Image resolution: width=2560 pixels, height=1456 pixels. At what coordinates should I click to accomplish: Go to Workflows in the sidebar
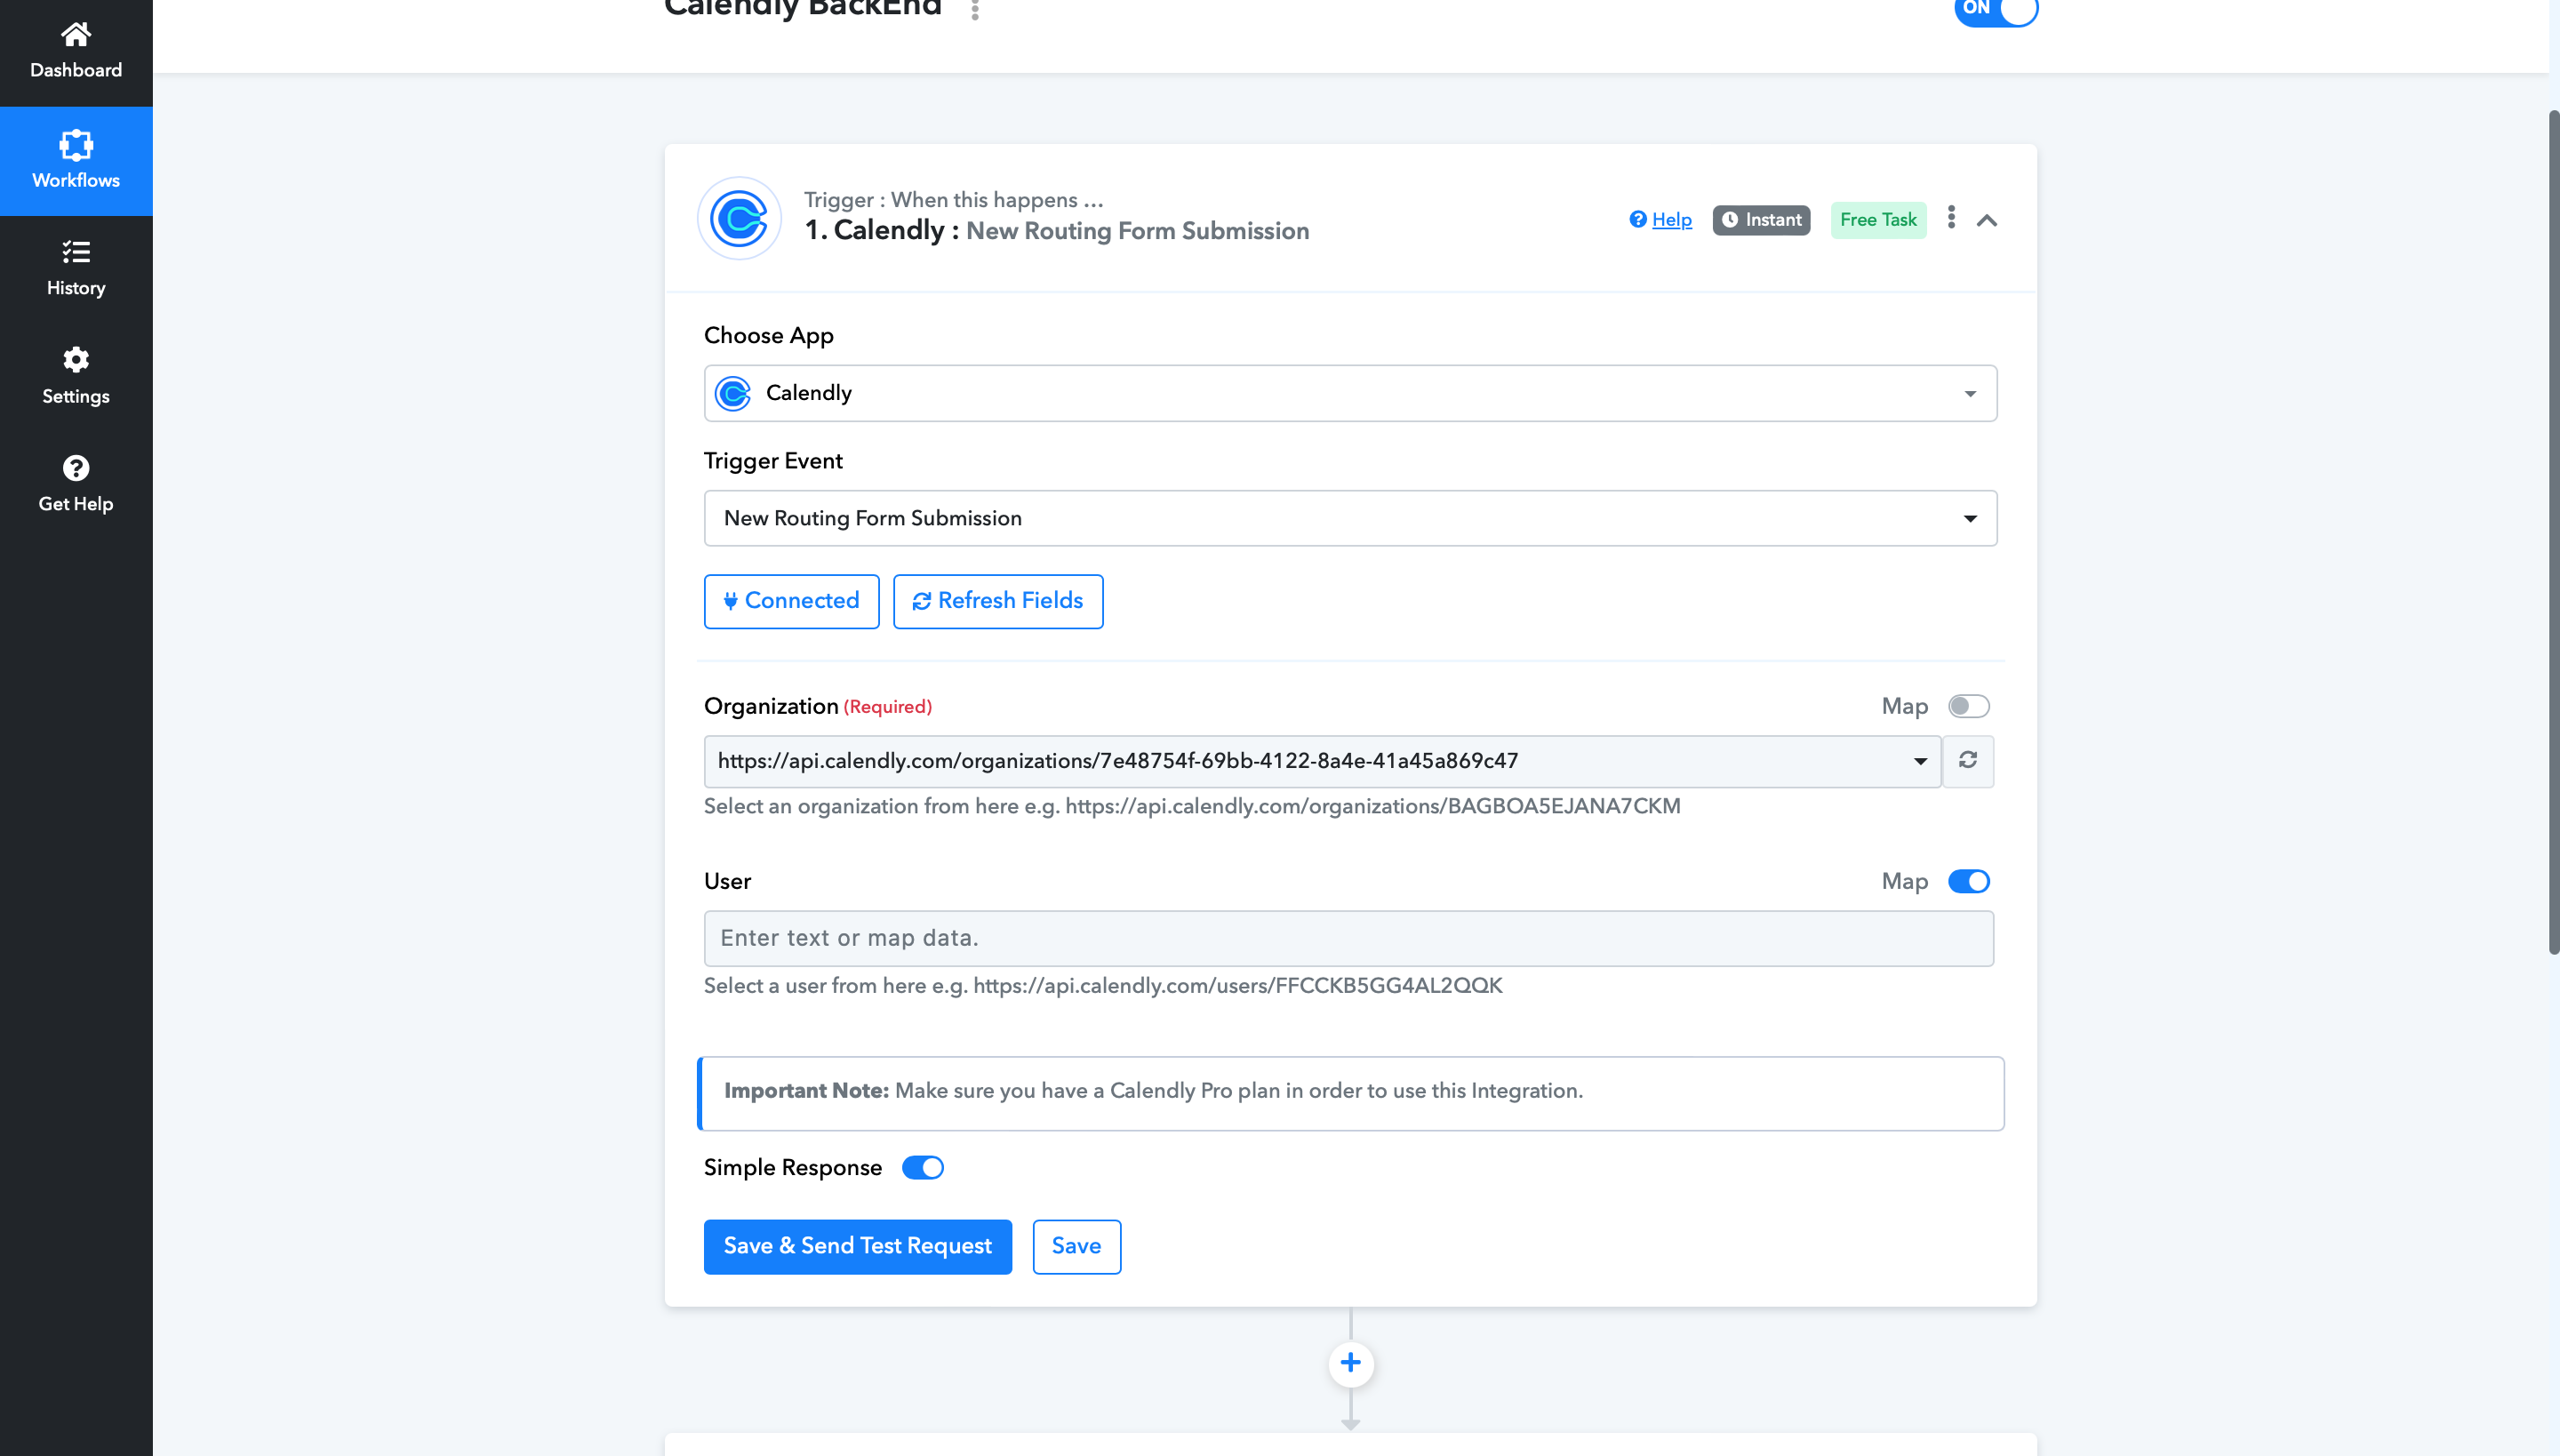[76, 160]
